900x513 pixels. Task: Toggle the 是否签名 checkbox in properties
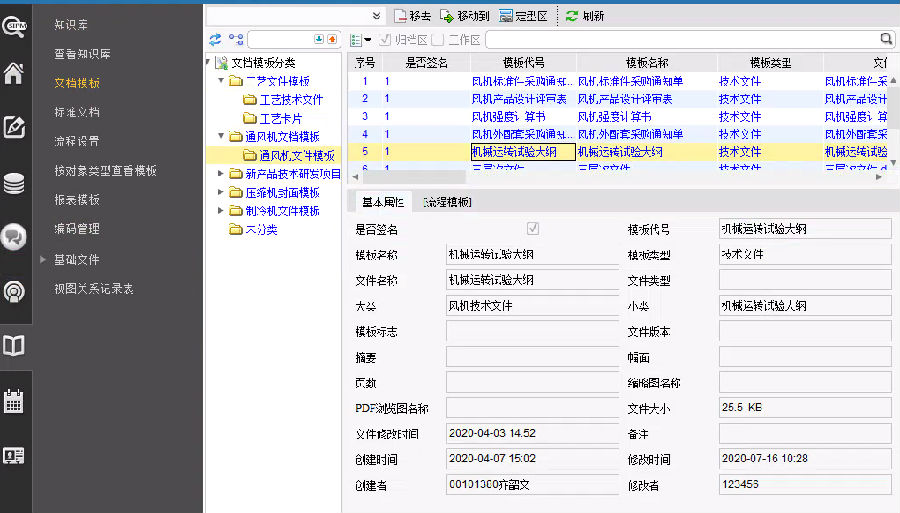(533, 229)
